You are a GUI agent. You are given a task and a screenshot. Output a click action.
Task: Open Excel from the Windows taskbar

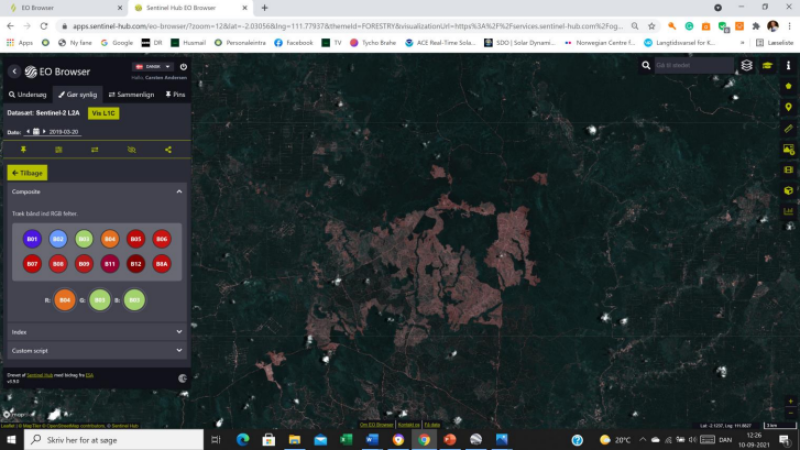346,440
